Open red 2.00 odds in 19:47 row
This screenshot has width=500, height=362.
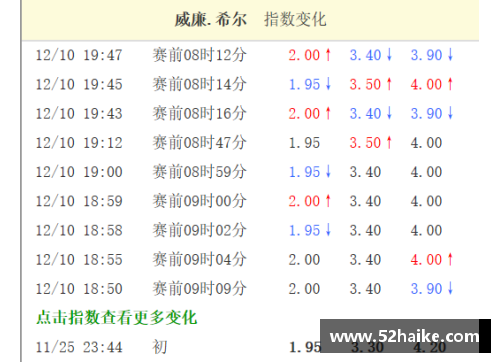click(x=304, y=55)
